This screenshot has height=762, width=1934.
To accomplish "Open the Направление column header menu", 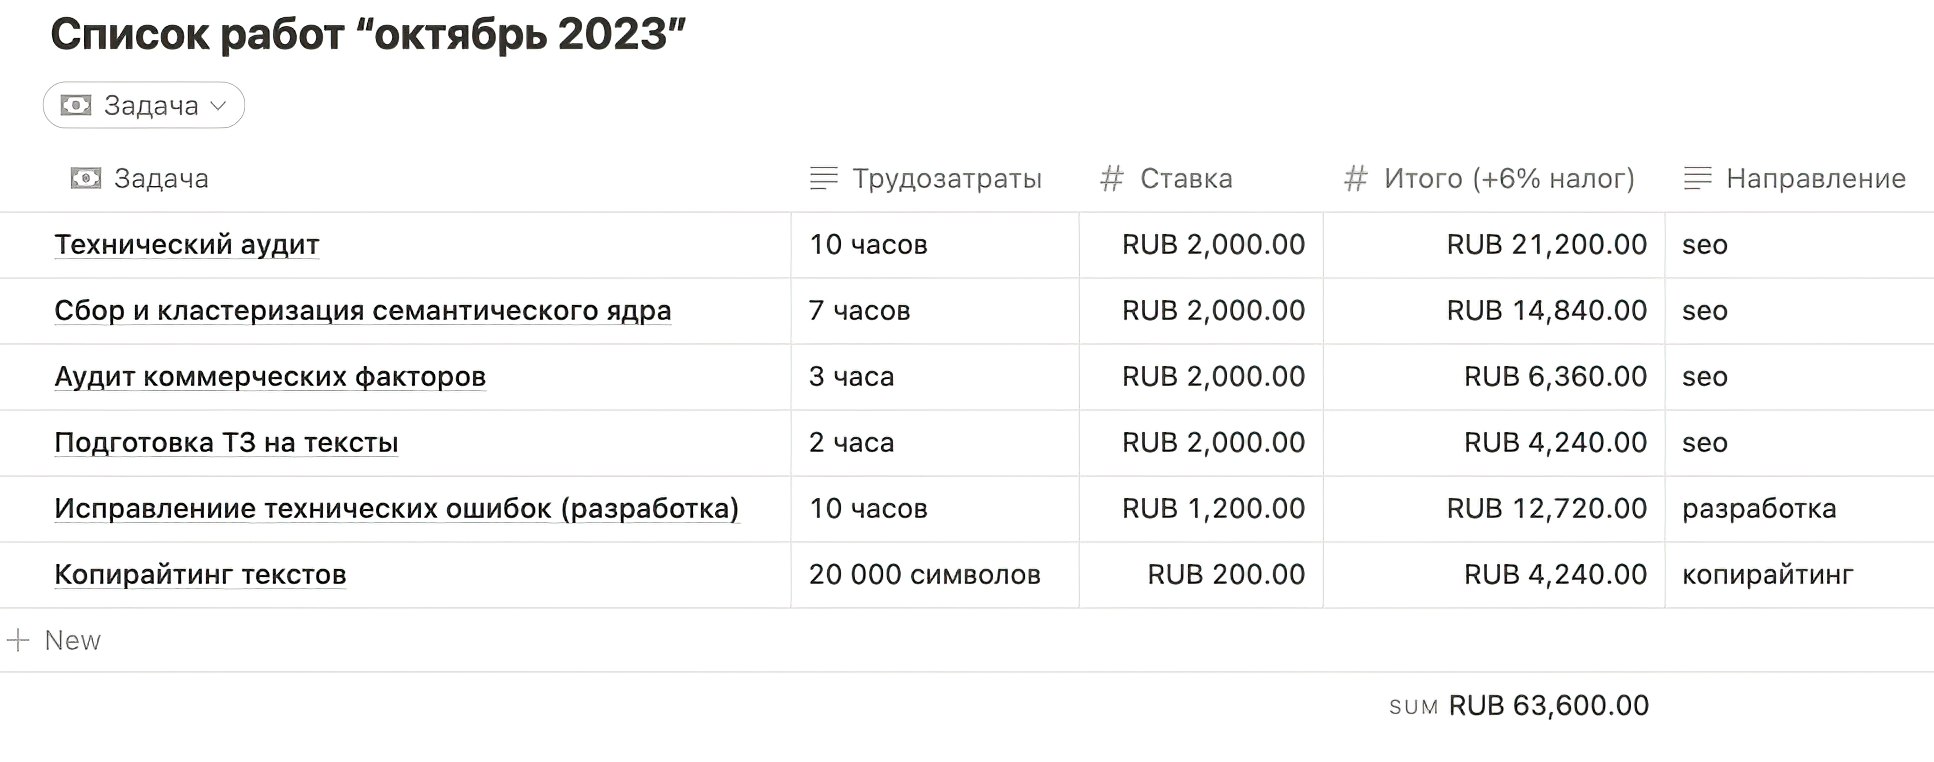I will click(1815, 178).
